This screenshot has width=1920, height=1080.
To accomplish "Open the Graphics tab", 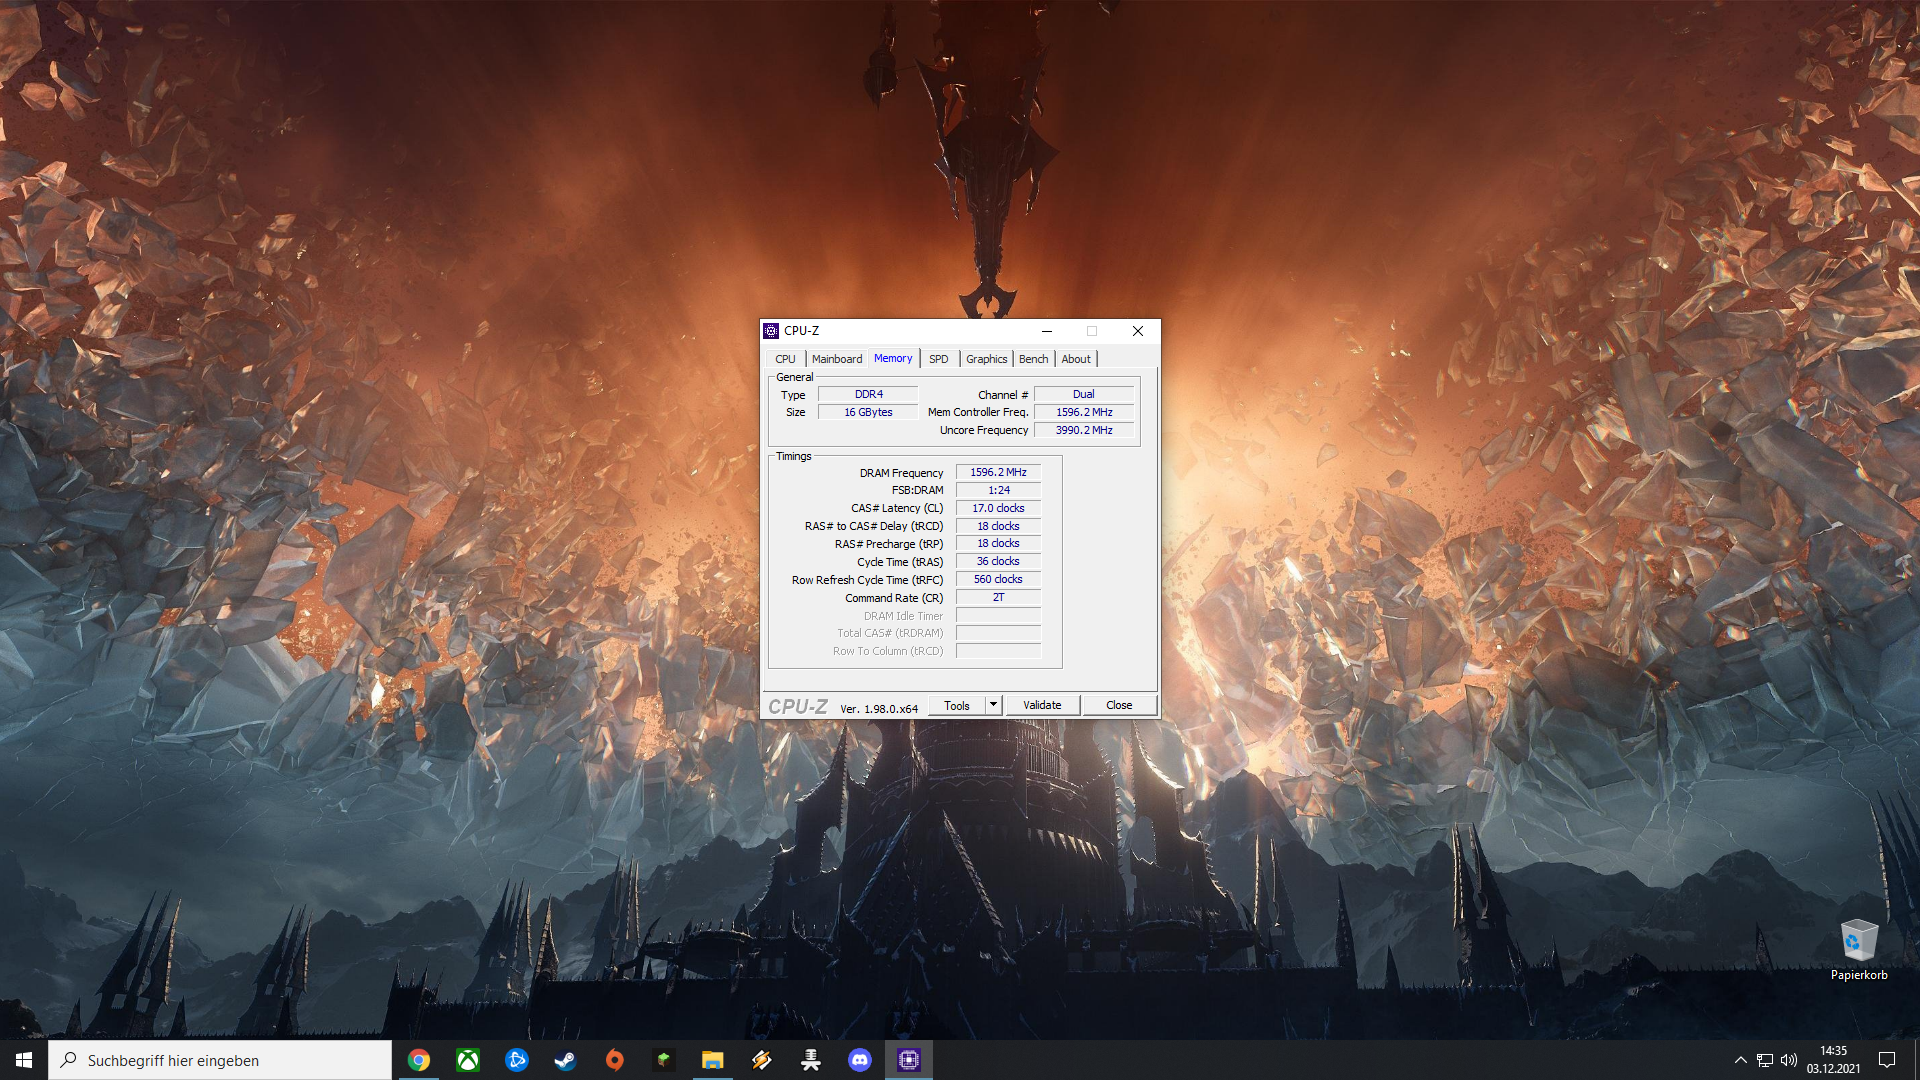I will tap(986, 359).
